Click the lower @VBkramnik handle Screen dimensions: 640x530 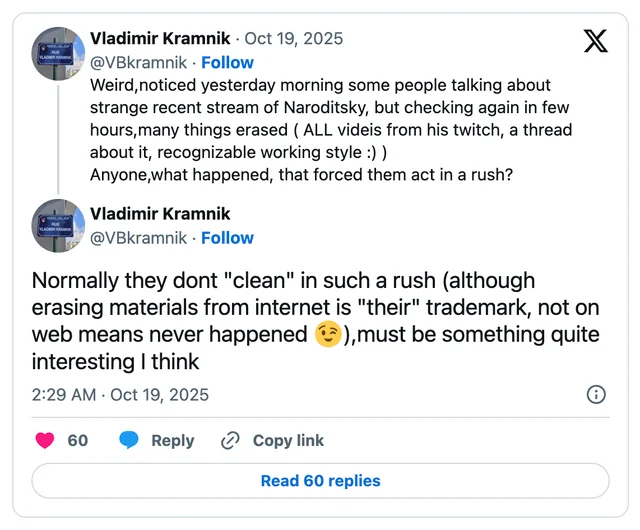click(x=138, y=238)
